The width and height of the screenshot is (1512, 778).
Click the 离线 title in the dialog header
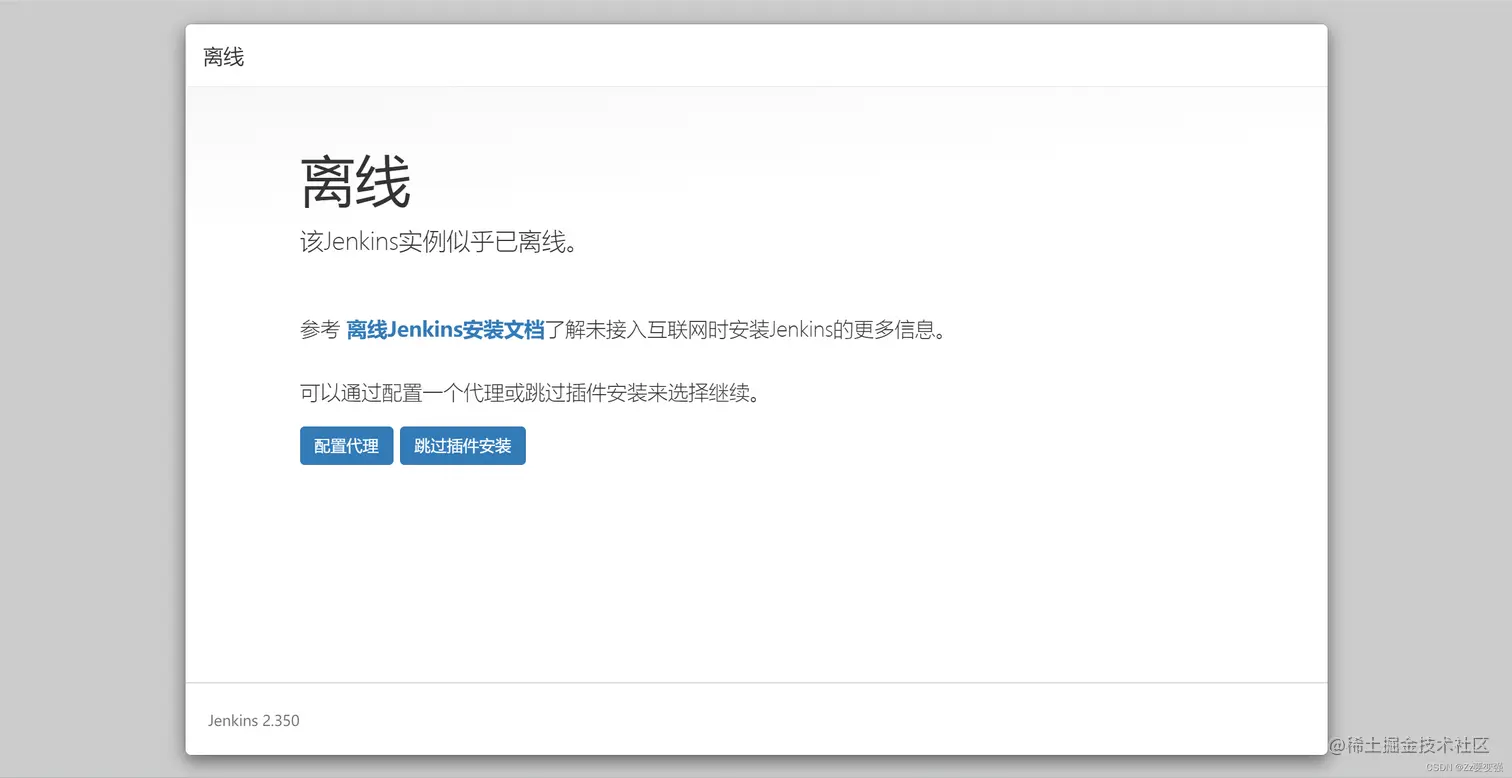point(224,57)
